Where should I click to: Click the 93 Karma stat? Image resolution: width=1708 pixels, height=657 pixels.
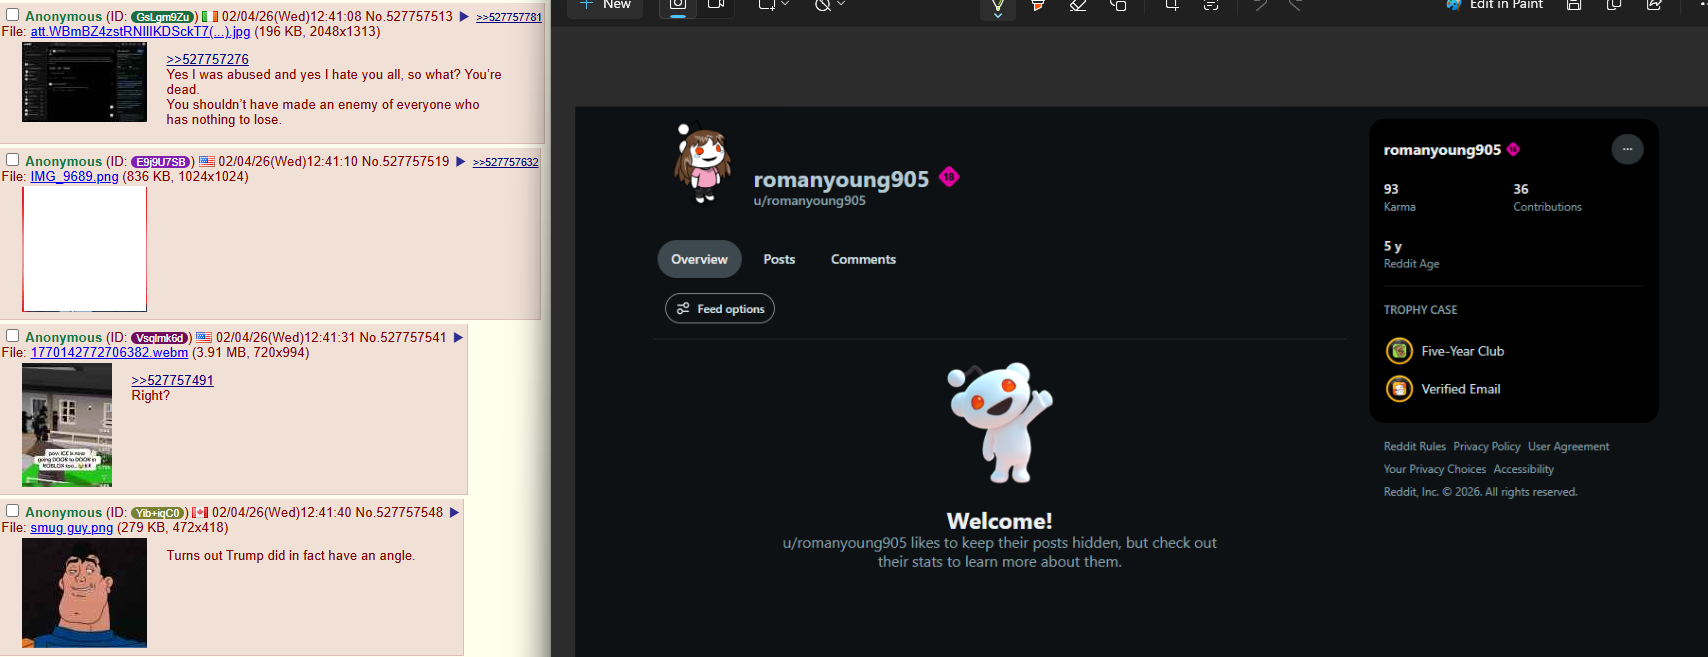(1399, 197)
